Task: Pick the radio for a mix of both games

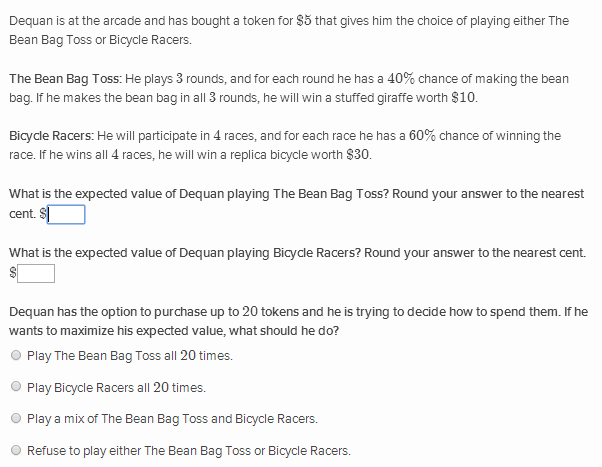Action: [16, 418]
